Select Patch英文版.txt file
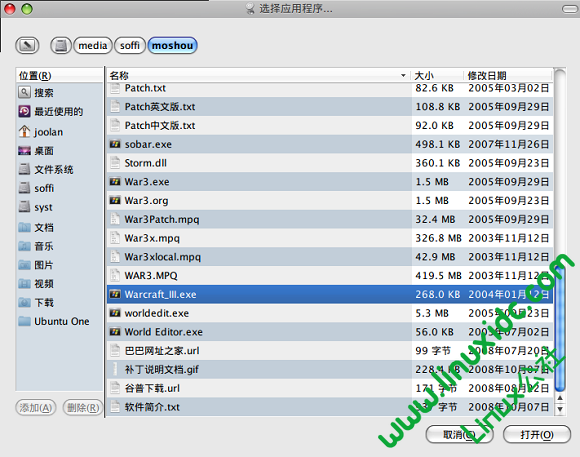Viewport: 580px width, 457px height. [330, 107]
